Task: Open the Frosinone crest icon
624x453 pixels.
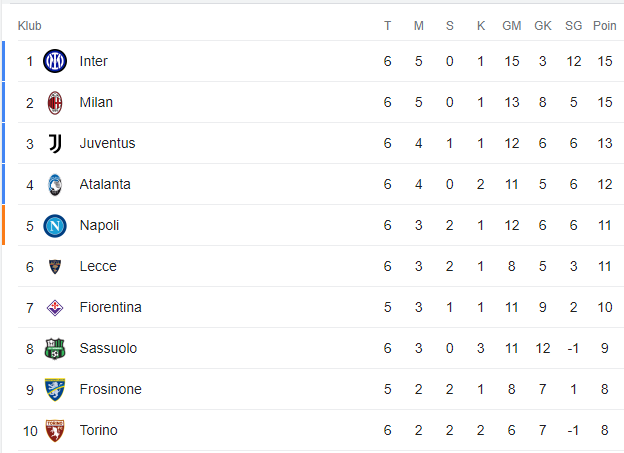Action: point(55,390)
